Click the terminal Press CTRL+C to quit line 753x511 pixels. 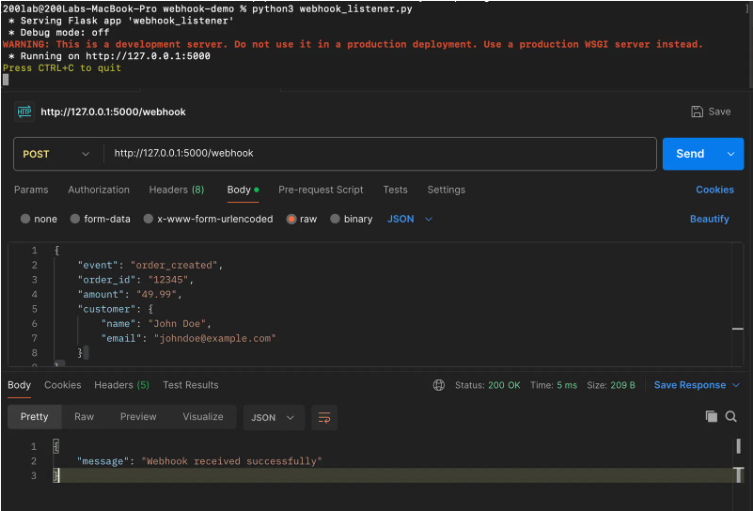[62, 68]
